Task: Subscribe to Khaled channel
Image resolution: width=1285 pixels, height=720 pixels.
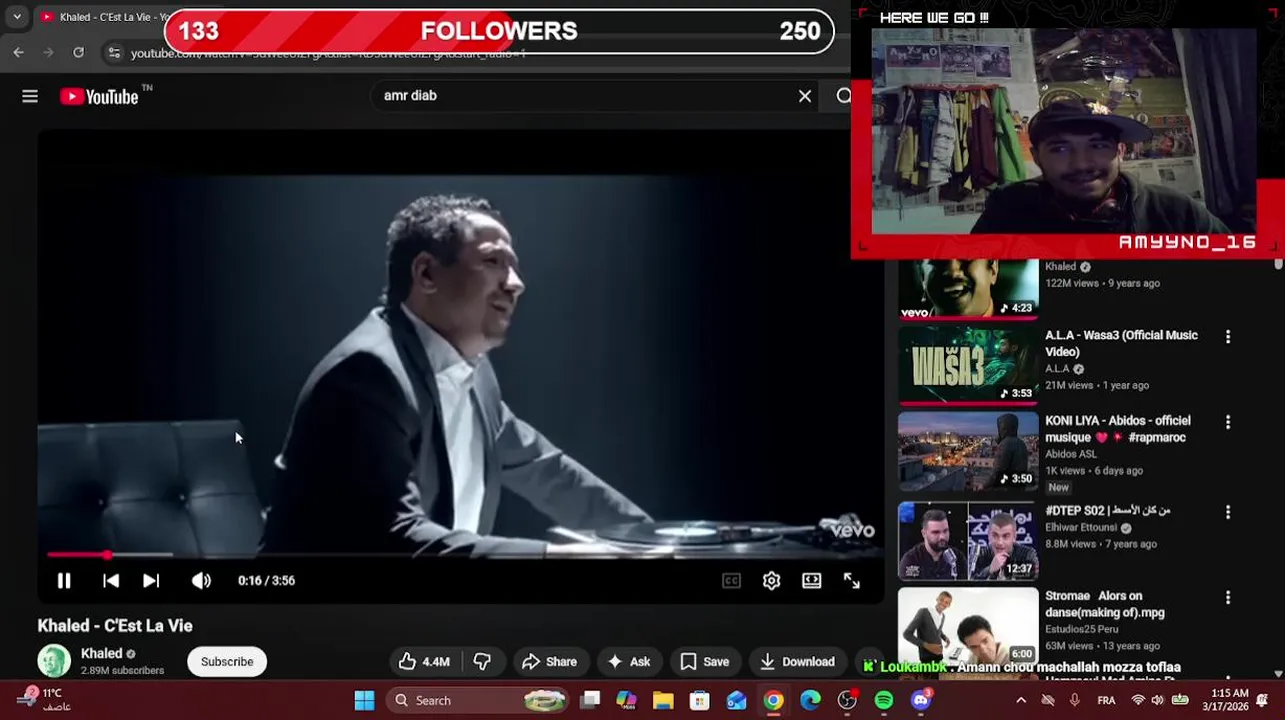Action: click(x=227, y=661)
